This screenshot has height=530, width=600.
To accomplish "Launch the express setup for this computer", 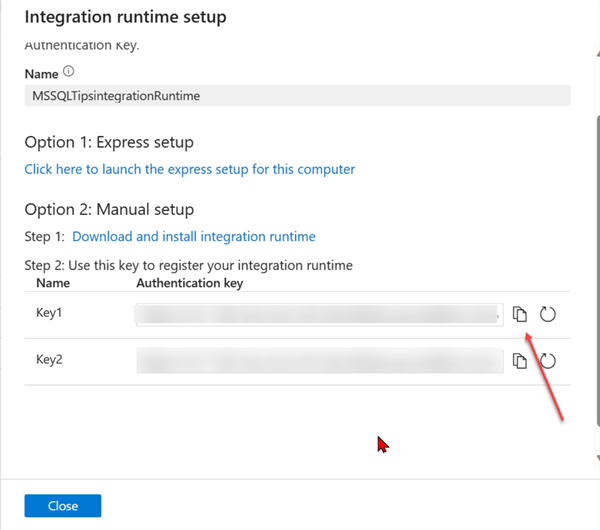I will [190, 169].
